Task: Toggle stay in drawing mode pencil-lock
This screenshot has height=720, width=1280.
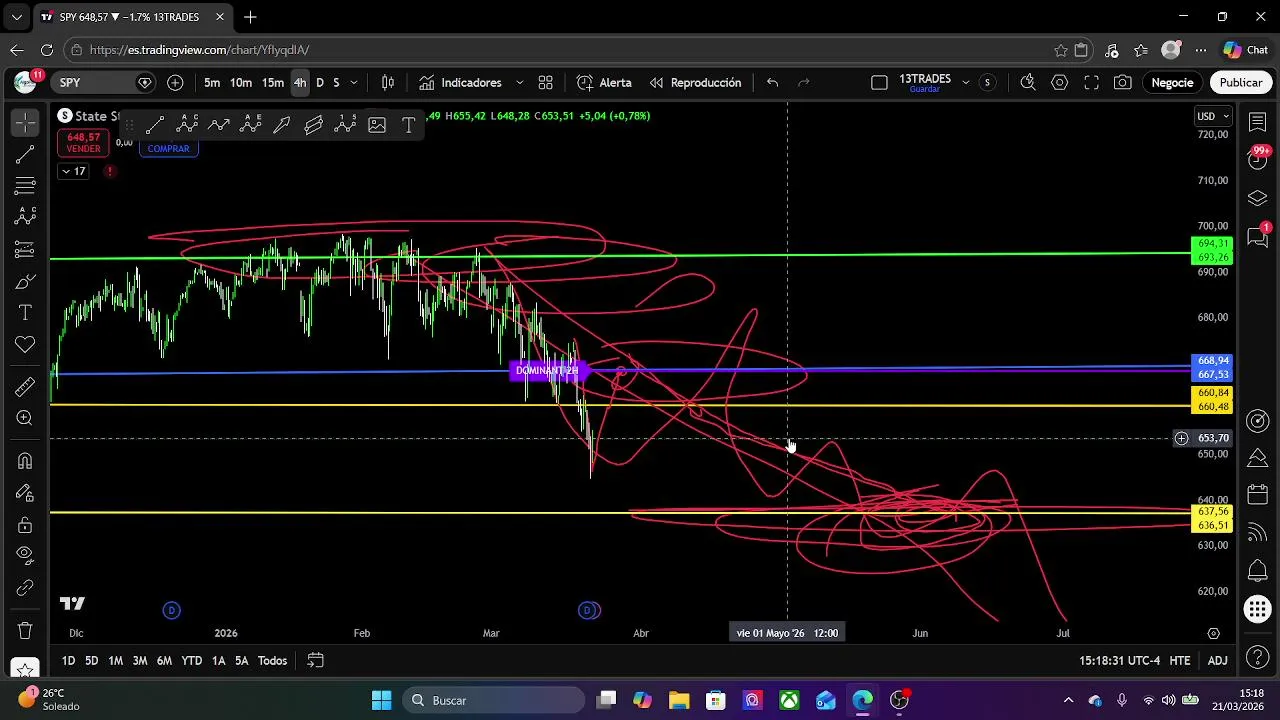Action: (25, 493)
